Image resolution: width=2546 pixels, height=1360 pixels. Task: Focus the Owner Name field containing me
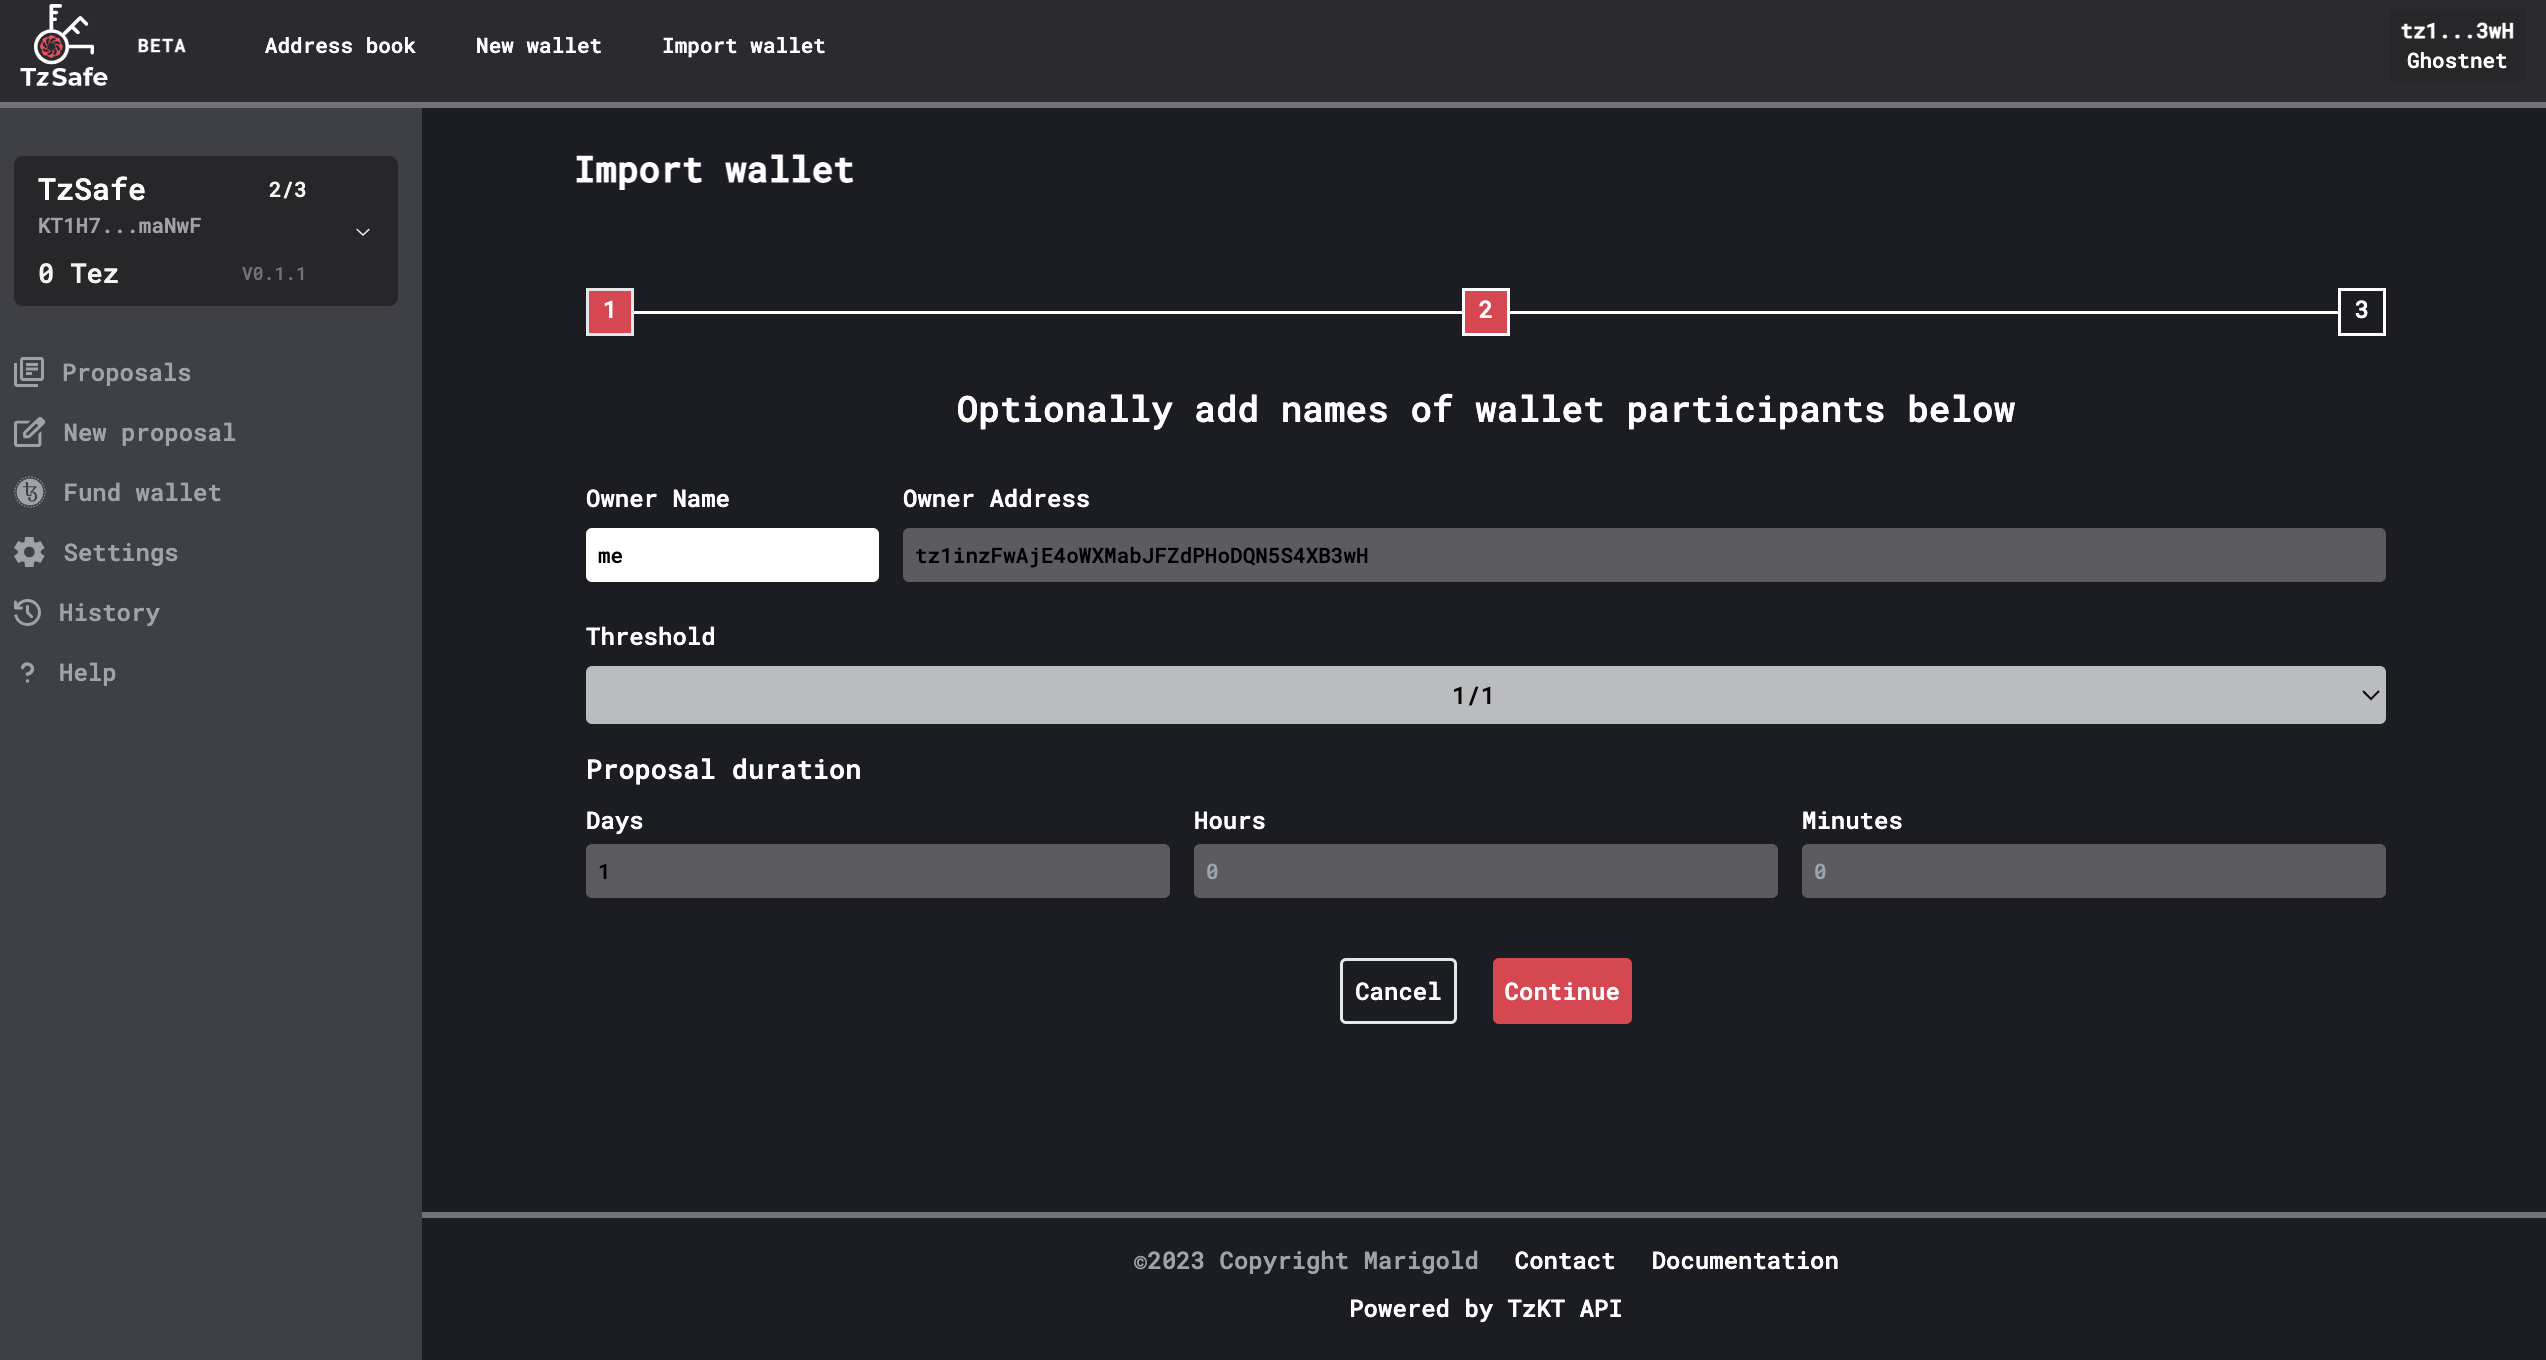click(x=732, y=555)
